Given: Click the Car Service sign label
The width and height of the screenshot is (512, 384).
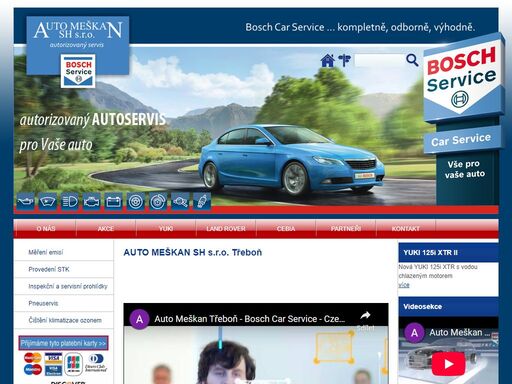Looking at the screenshot, I should pos(462,139).
